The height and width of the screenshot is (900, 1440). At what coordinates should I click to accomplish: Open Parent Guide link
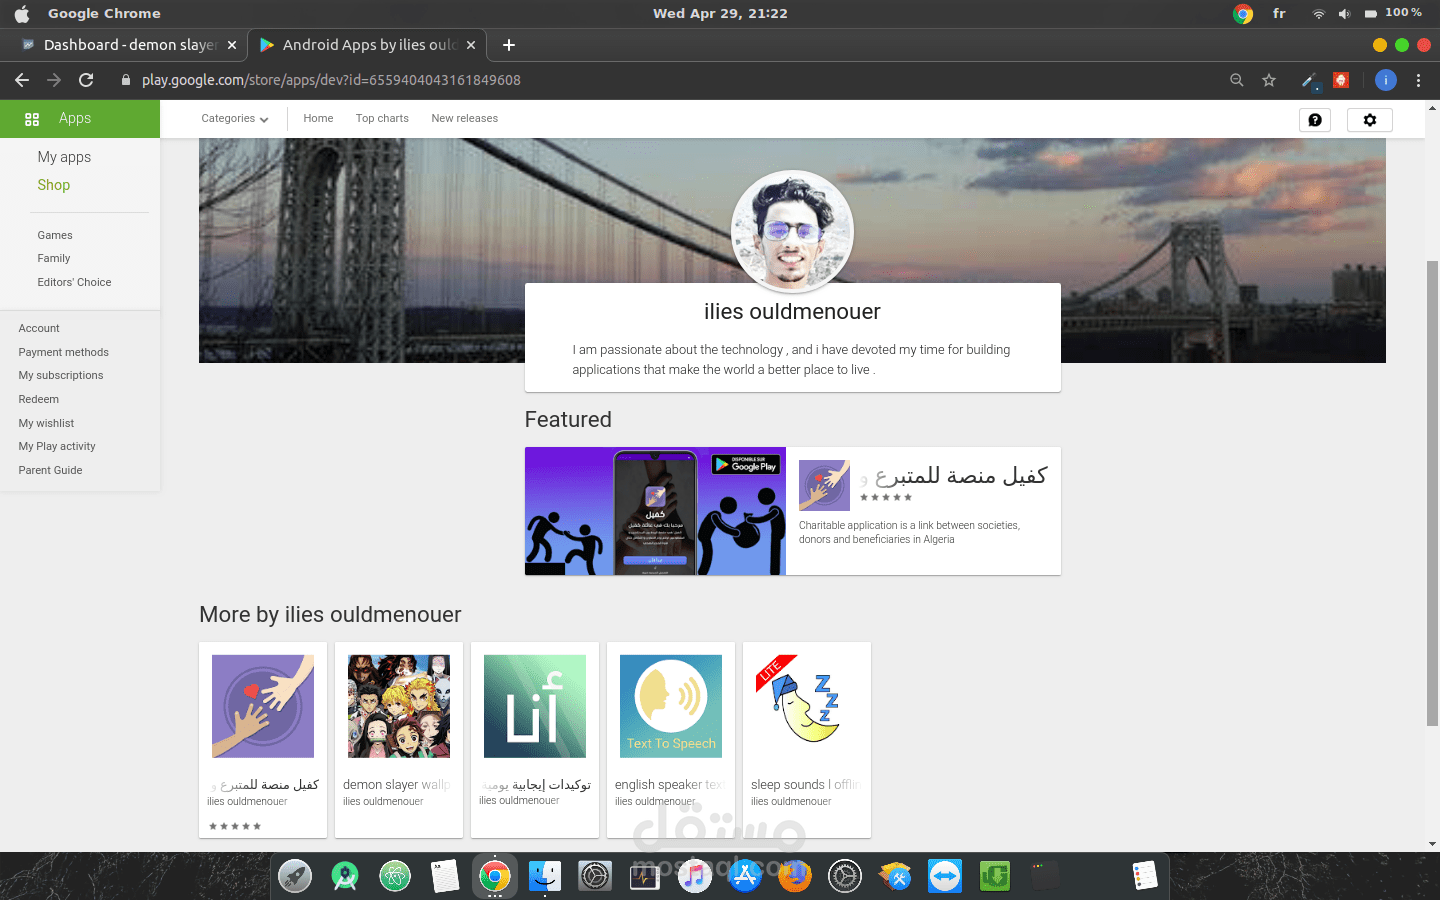(x=50, y=470)
